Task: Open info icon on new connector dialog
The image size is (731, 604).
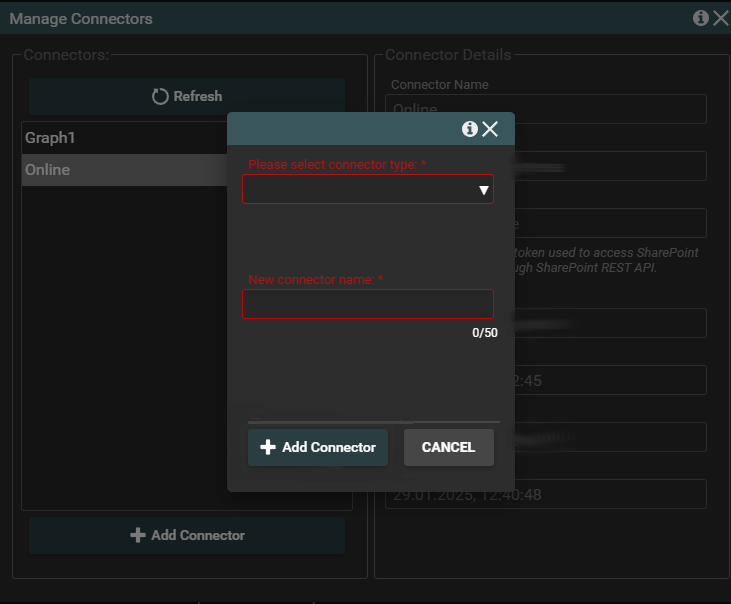Action: (469, 129)
